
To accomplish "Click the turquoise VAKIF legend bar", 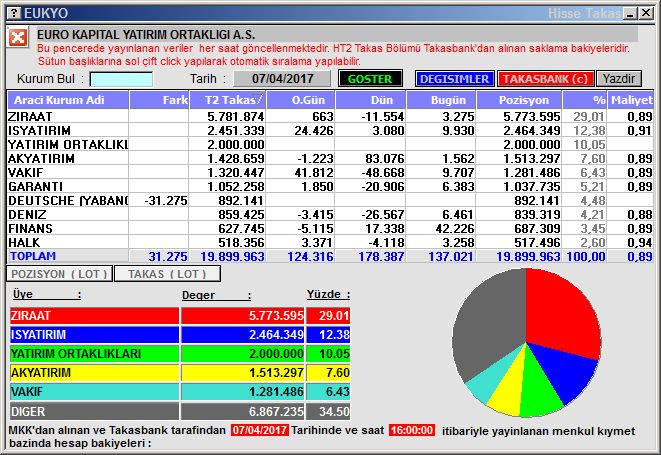I will click(94, 391).
